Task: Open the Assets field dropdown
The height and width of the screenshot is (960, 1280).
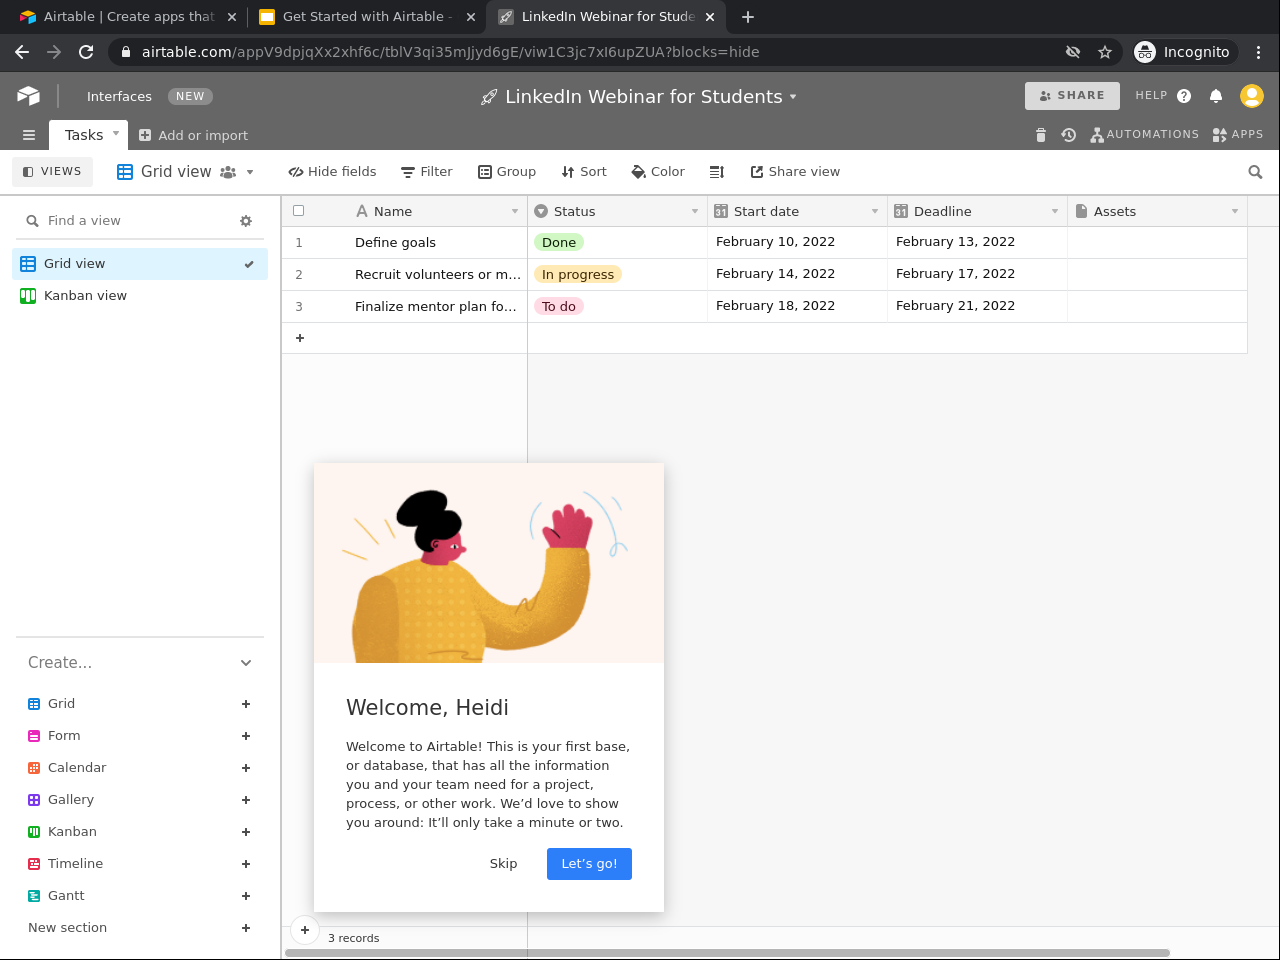Action: [1235, 212]
